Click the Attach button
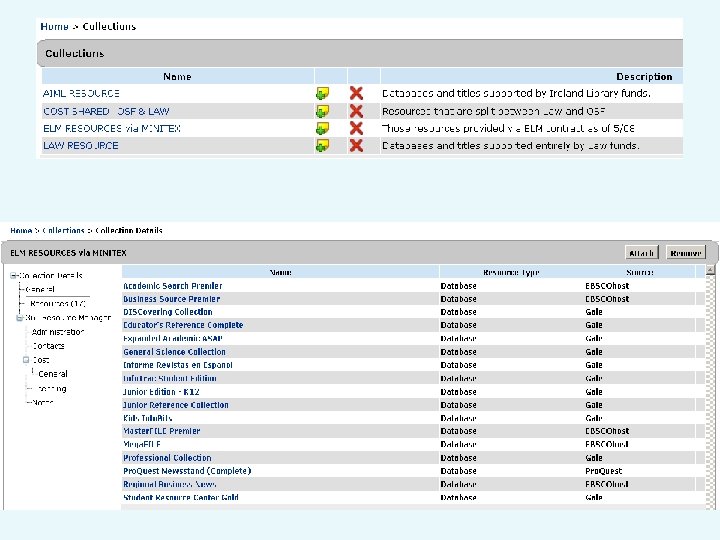Screen dimensions: 720x540 pos(641,253)
